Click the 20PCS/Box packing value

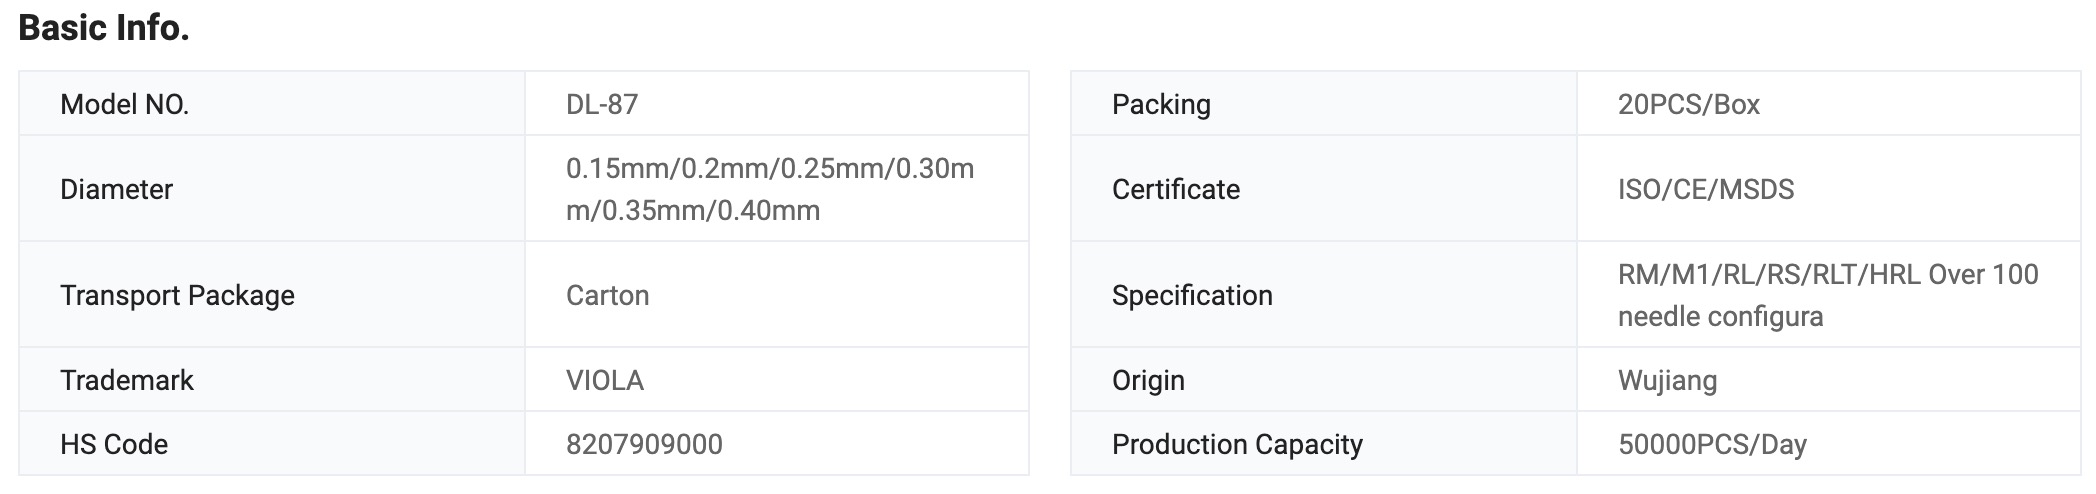(x=1689, y=104)
